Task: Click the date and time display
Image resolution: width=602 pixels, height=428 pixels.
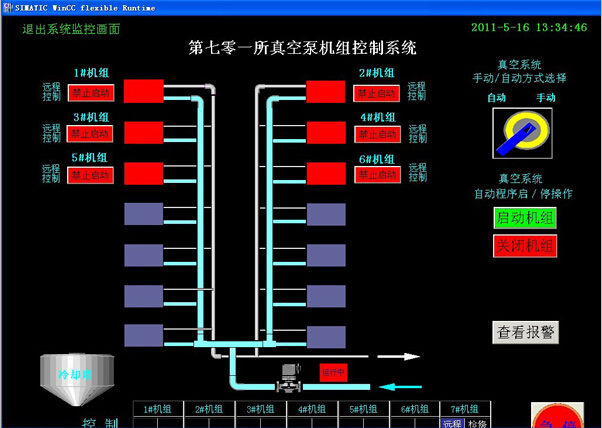Action: tap(528, 27)
